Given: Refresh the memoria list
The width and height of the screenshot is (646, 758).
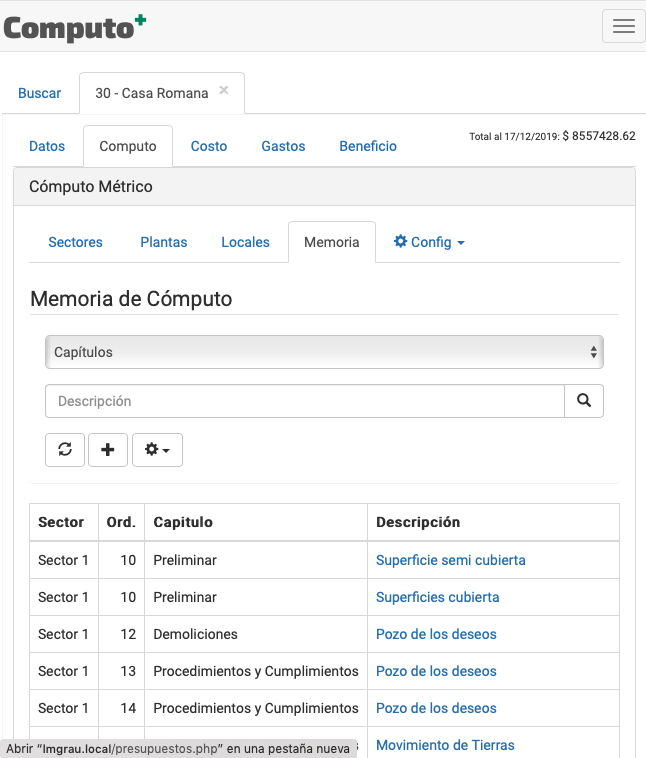Looking at the screenshot, I should (x=65, y=450).
